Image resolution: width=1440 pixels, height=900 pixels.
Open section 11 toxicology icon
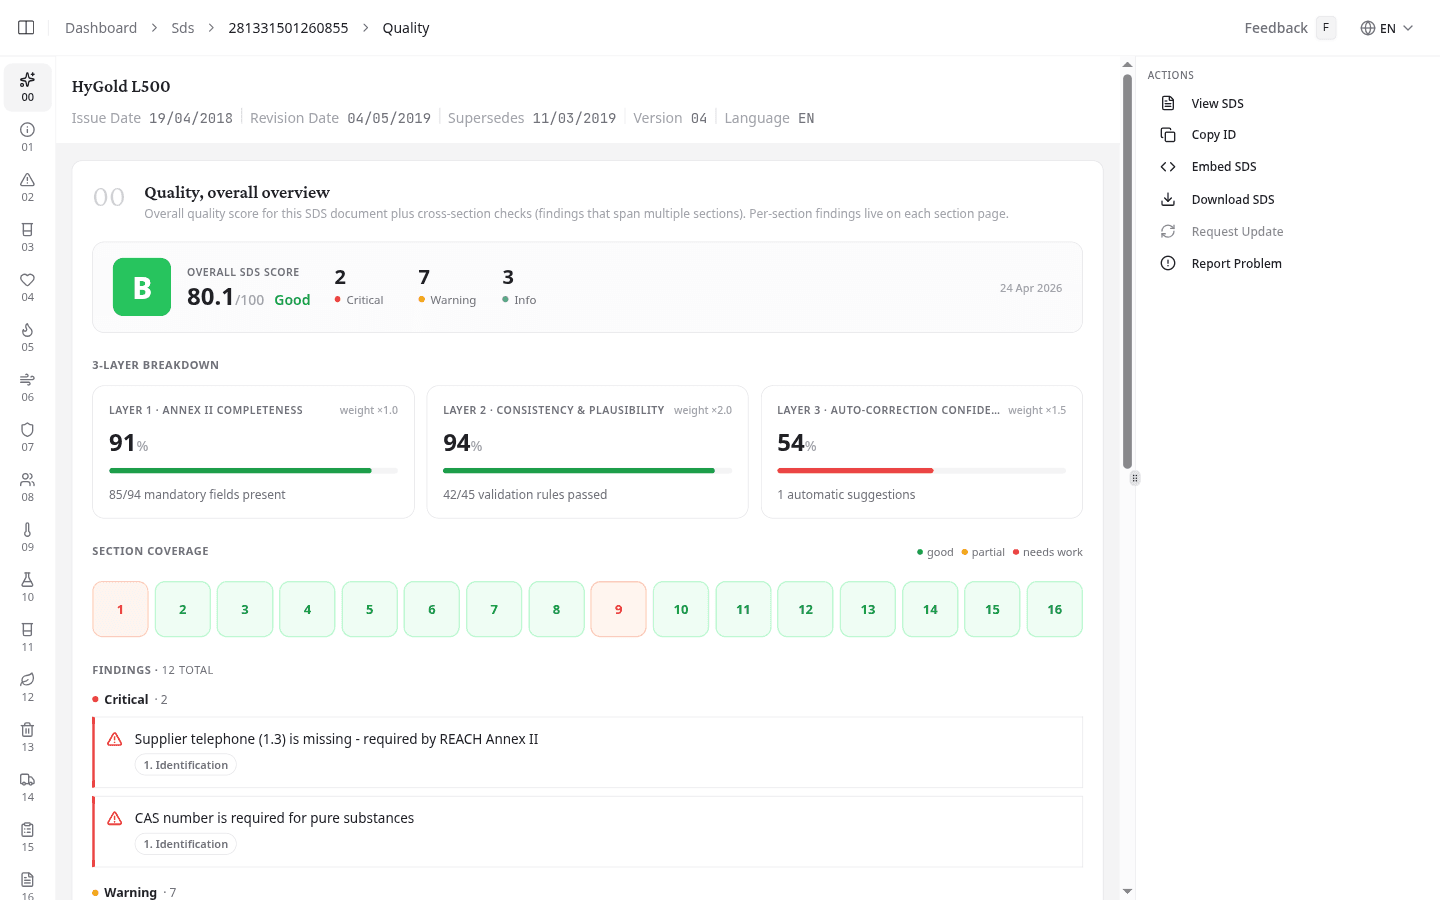point(28,630)
